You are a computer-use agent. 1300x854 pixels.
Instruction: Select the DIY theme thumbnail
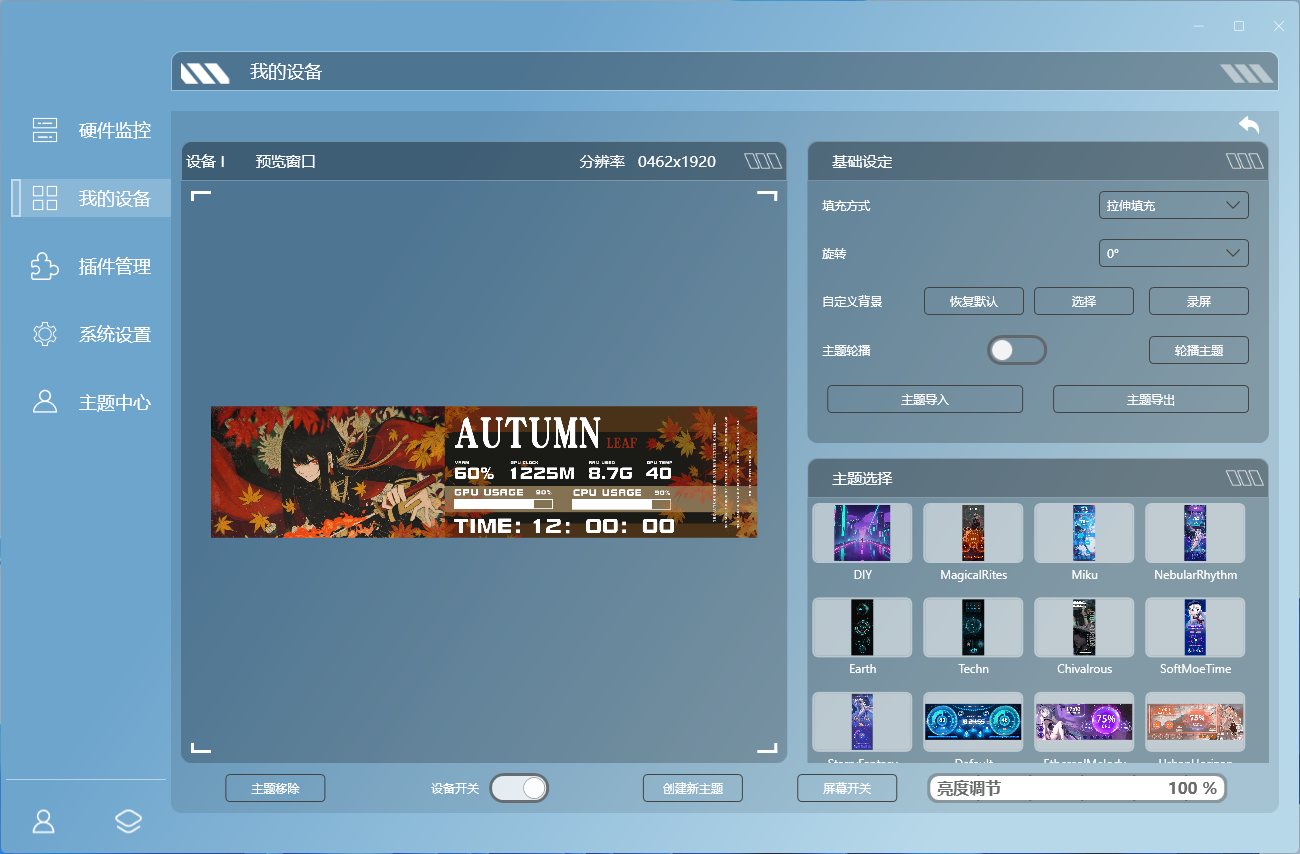(862, 533)
